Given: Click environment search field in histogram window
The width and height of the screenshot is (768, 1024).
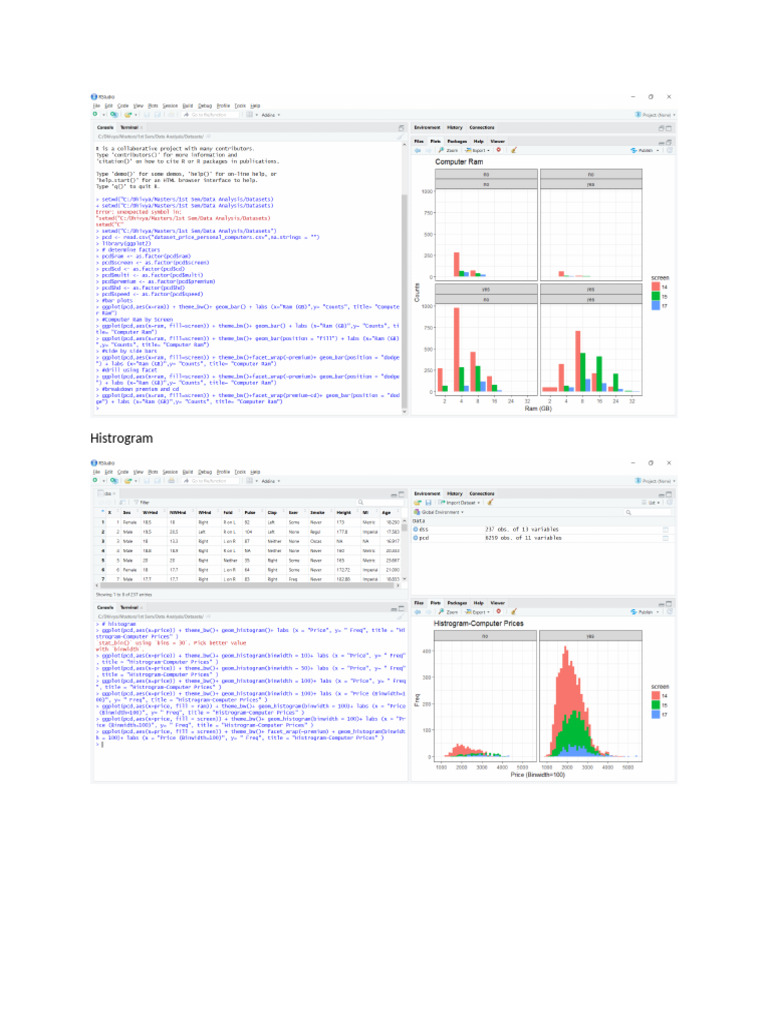Looking at the screenshot, I should pos(647,512).
